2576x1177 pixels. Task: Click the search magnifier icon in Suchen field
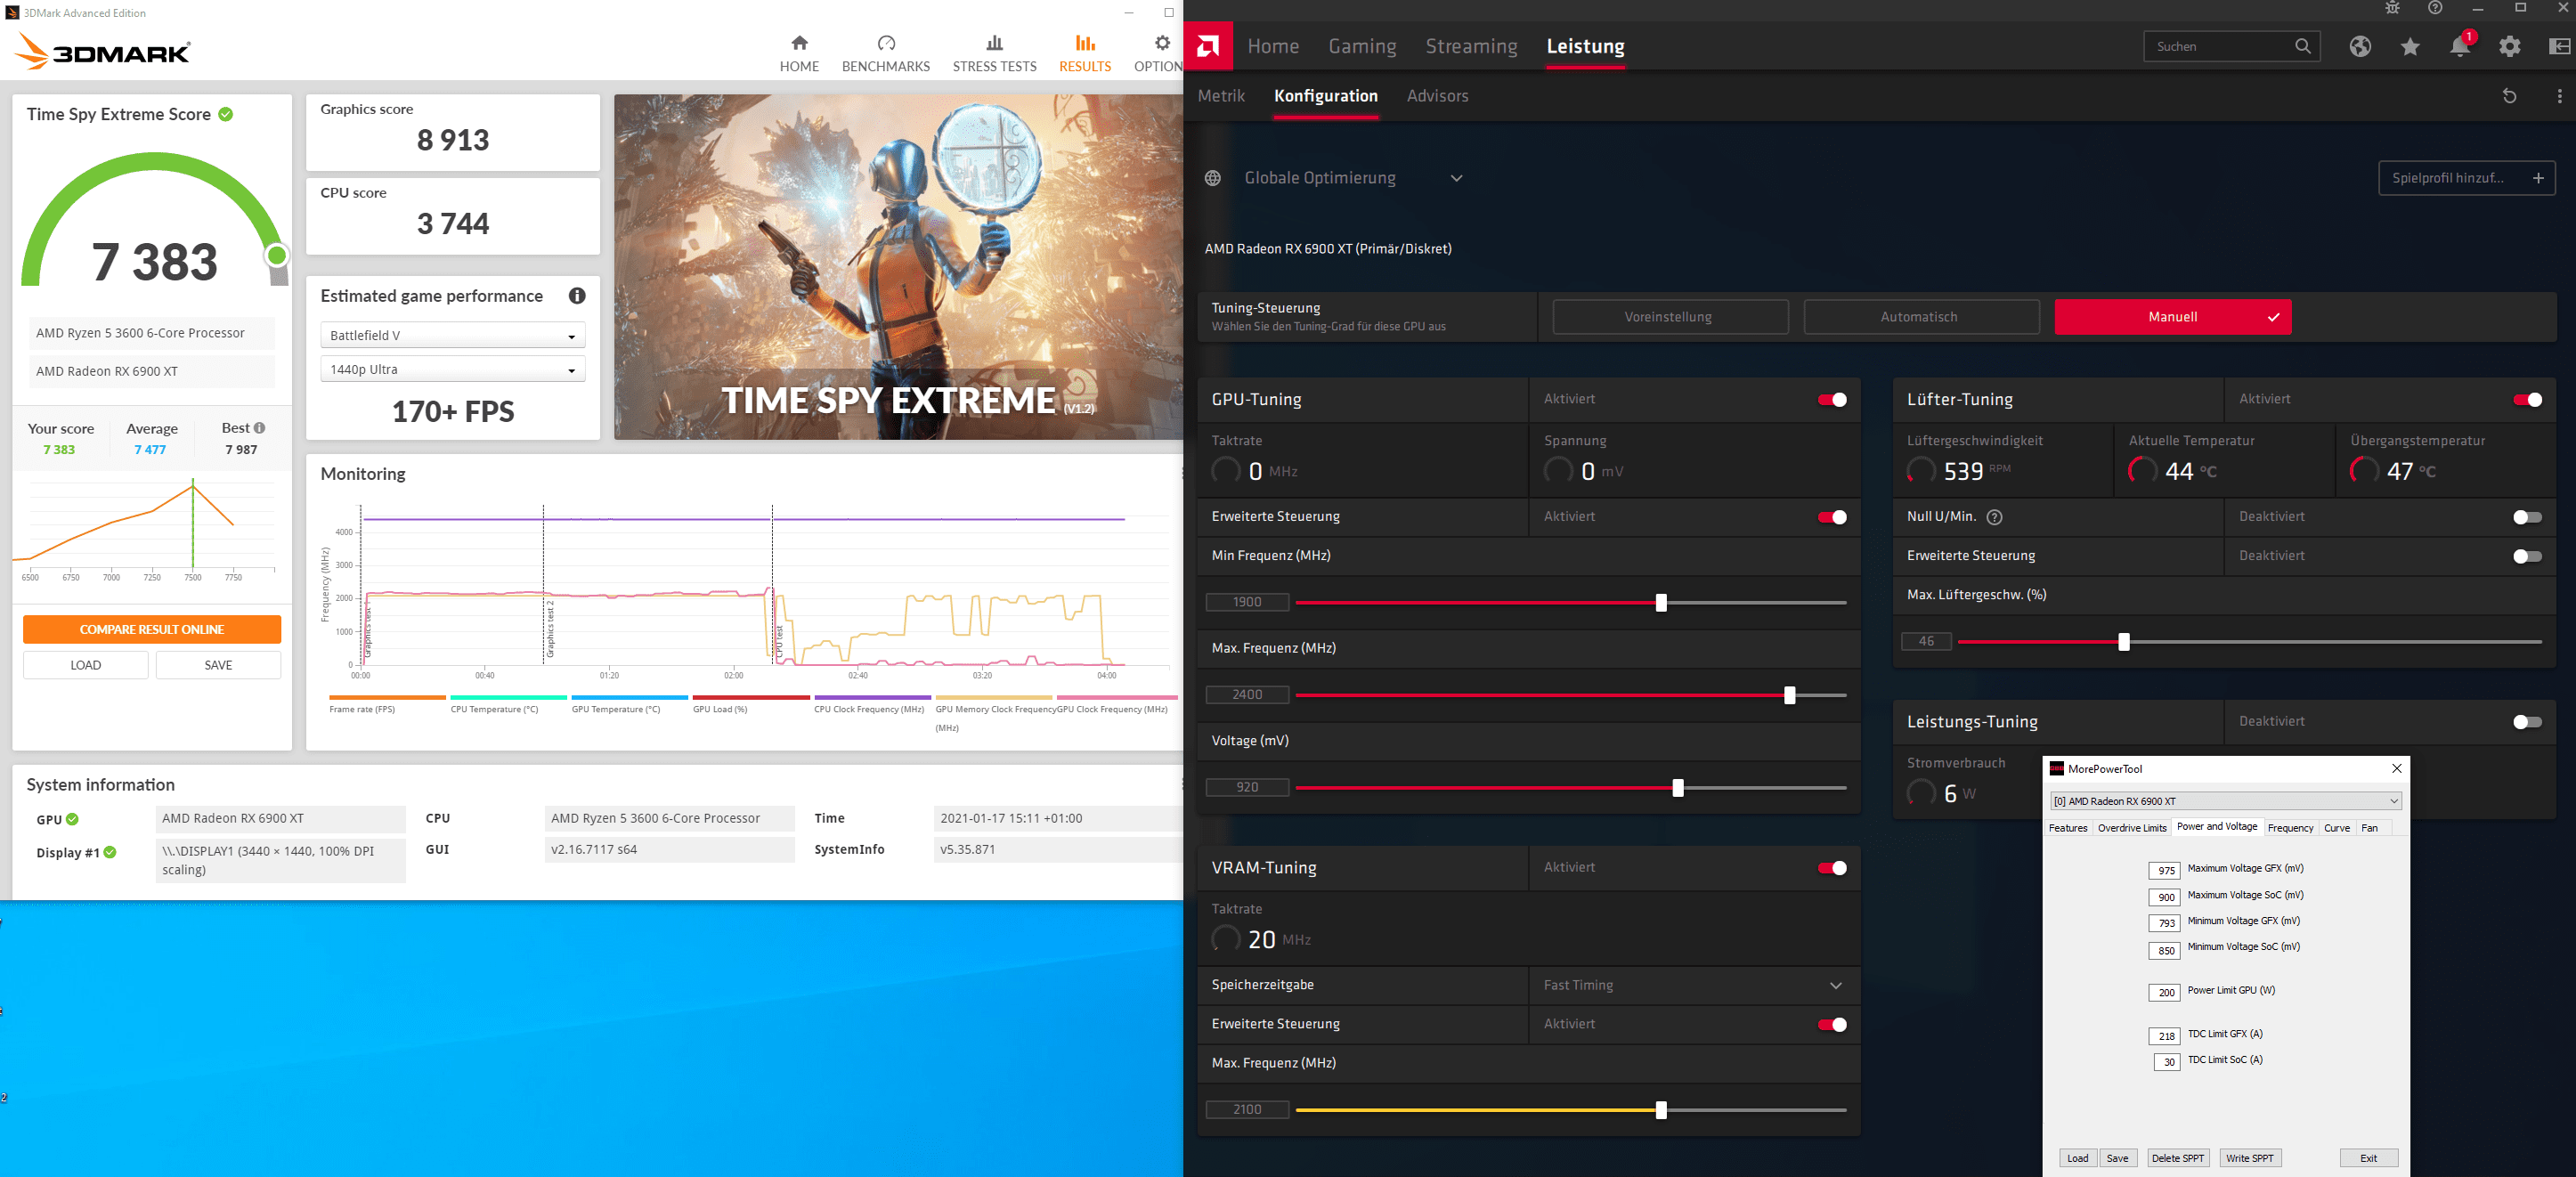pyautogui.click(x=2303, y=46)
